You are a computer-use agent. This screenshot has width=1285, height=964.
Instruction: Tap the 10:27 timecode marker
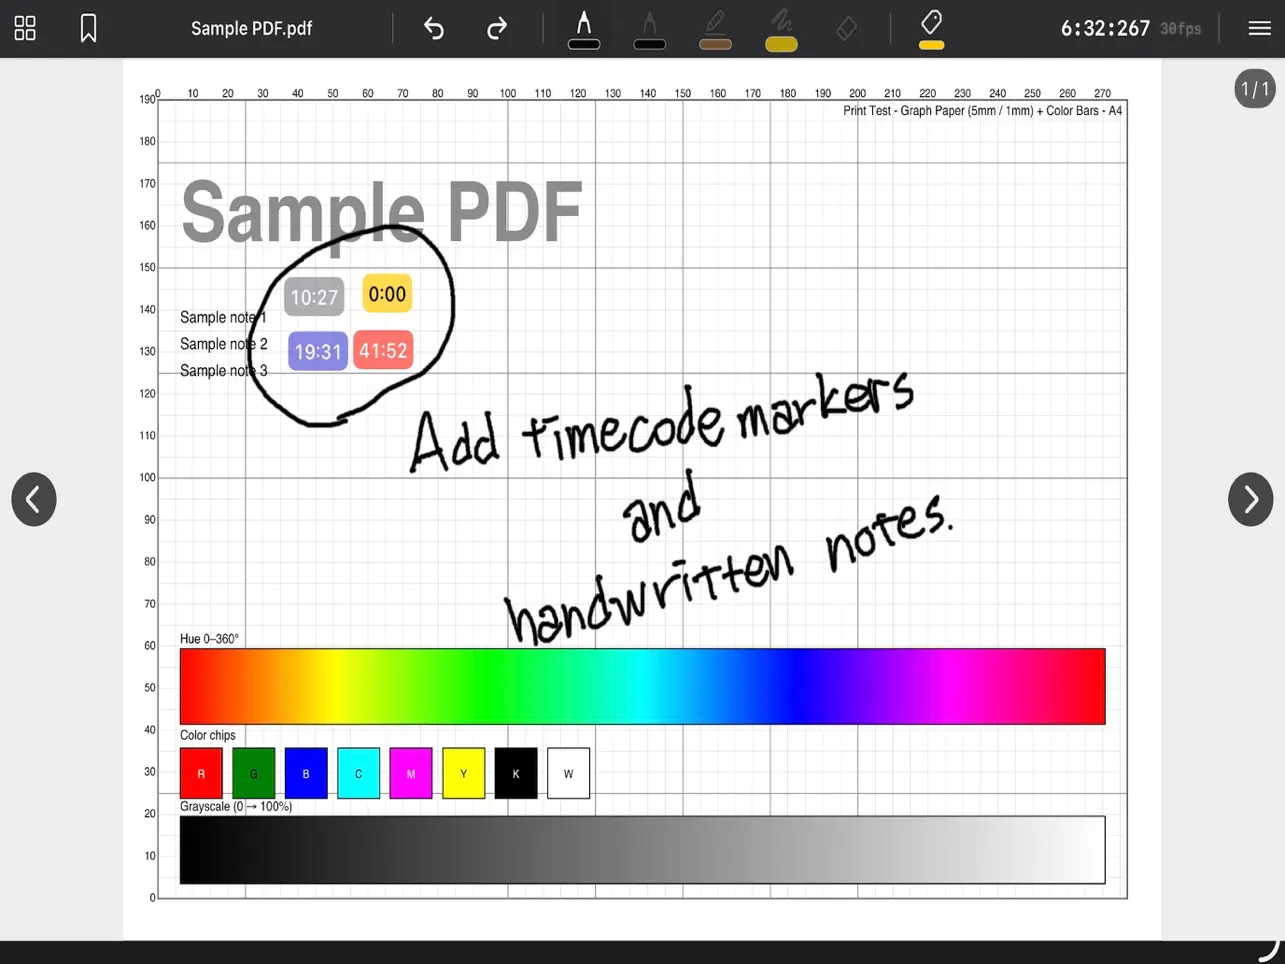[313, 296]
